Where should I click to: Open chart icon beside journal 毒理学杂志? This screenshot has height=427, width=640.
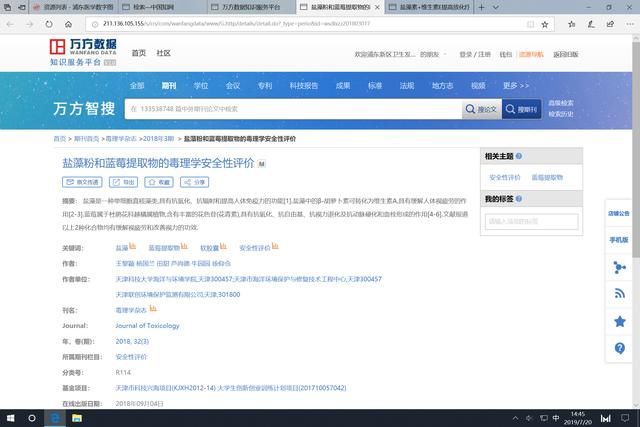(x=153, y=308)
